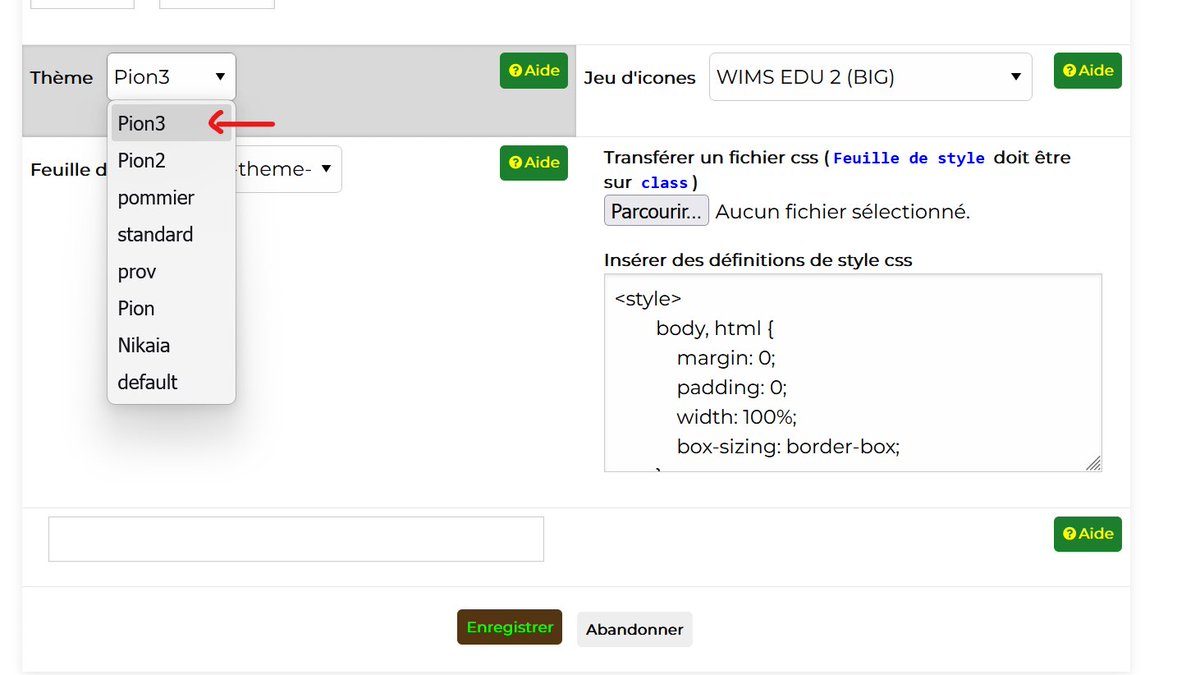Click inside the css style definitions textarea
This screenshot has width=1200, height=675.
(853, 373)
